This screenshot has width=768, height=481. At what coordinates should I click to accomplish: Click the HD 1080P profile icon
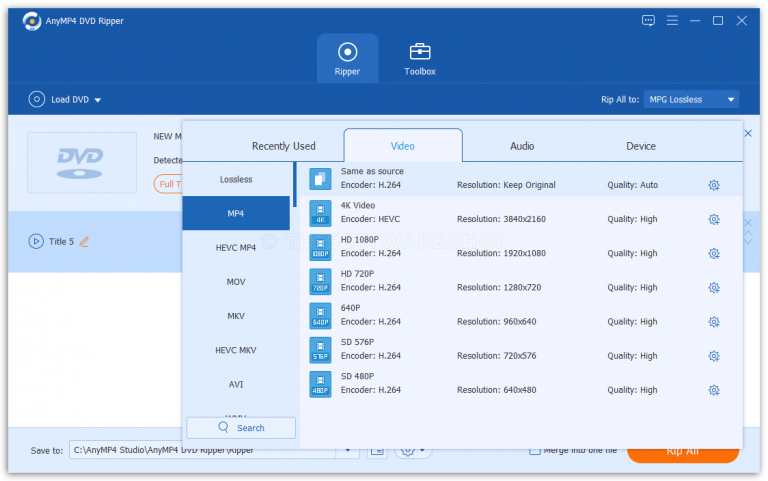click(x=320, y=248)
